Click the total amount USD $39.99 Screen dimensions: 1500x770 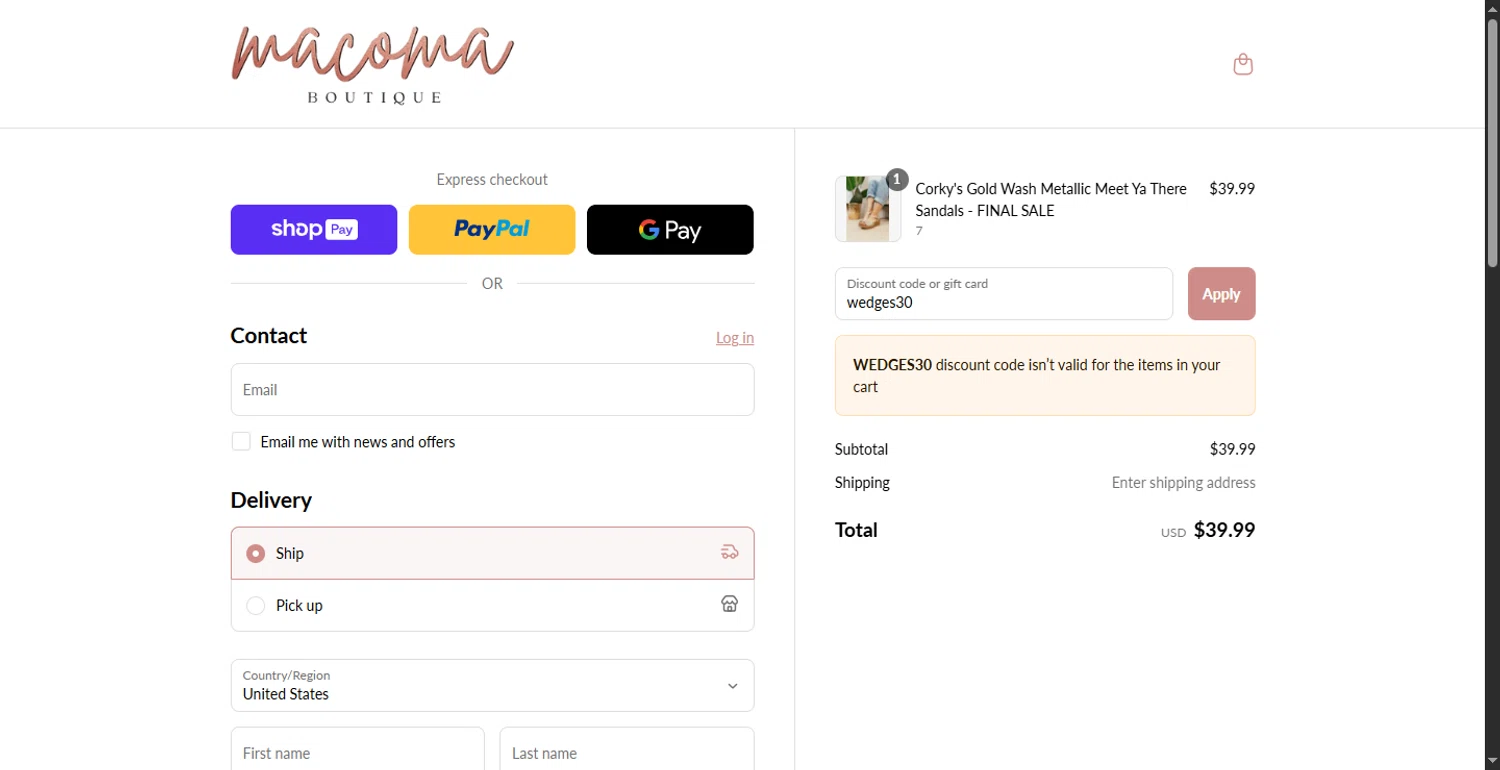[x=1208, y=530]
